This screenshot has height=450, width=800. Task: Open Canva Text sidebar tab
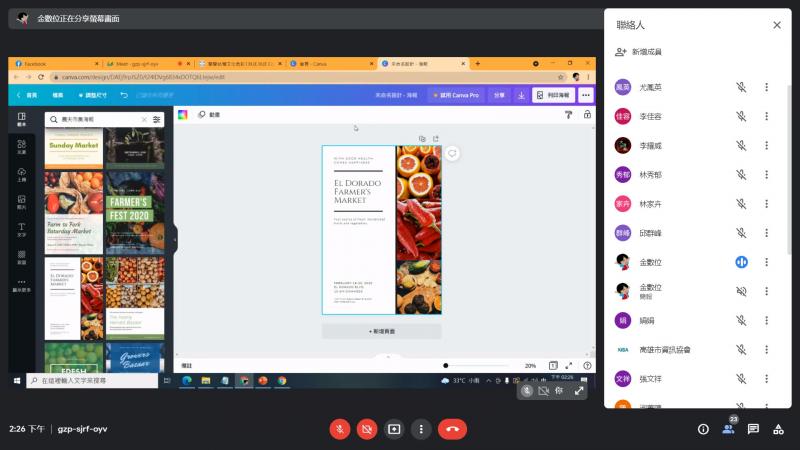click(x=21, y=230)
